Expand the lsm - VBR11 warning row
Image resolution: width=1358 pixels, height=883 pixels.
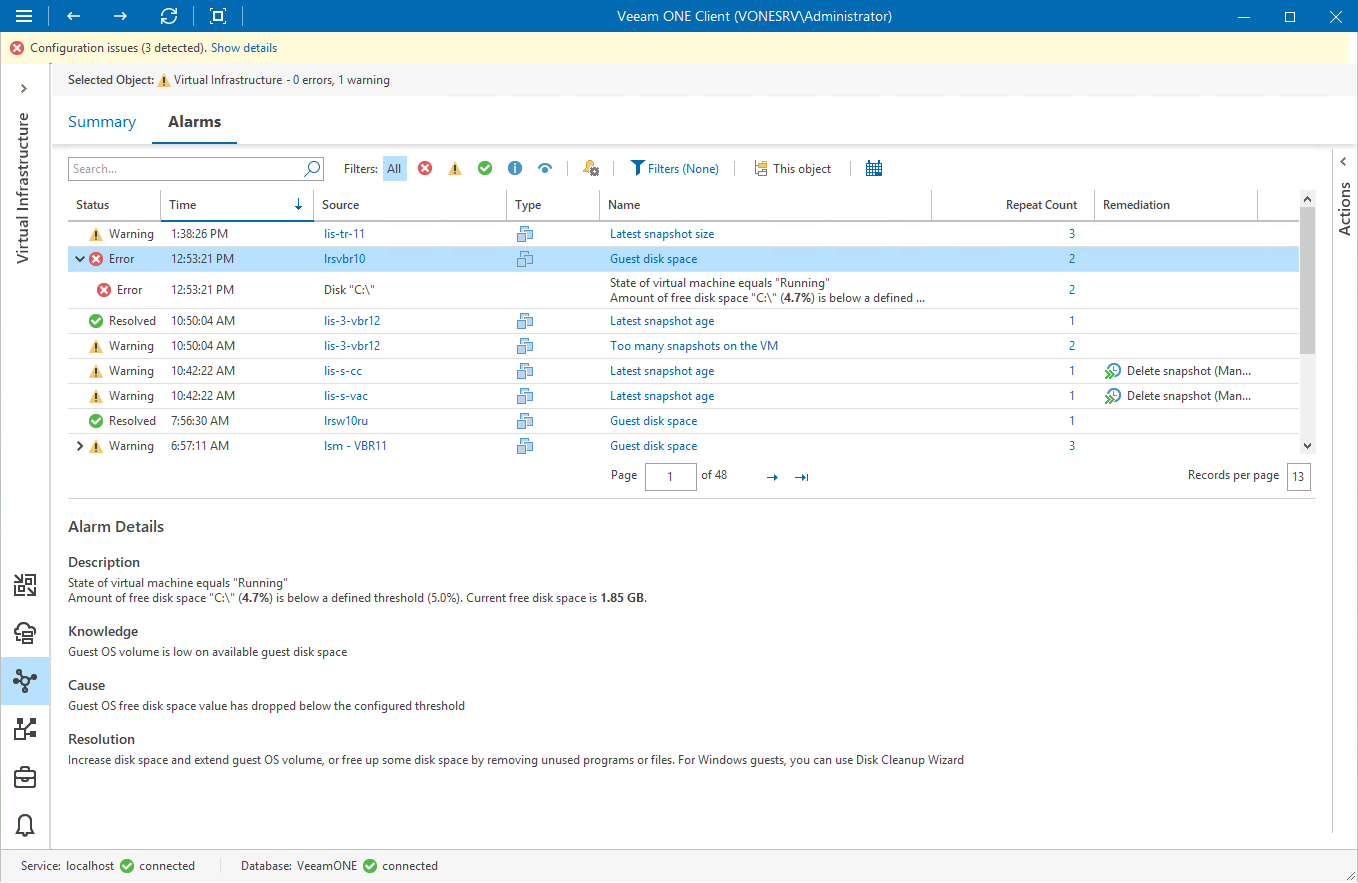point(79,445)
